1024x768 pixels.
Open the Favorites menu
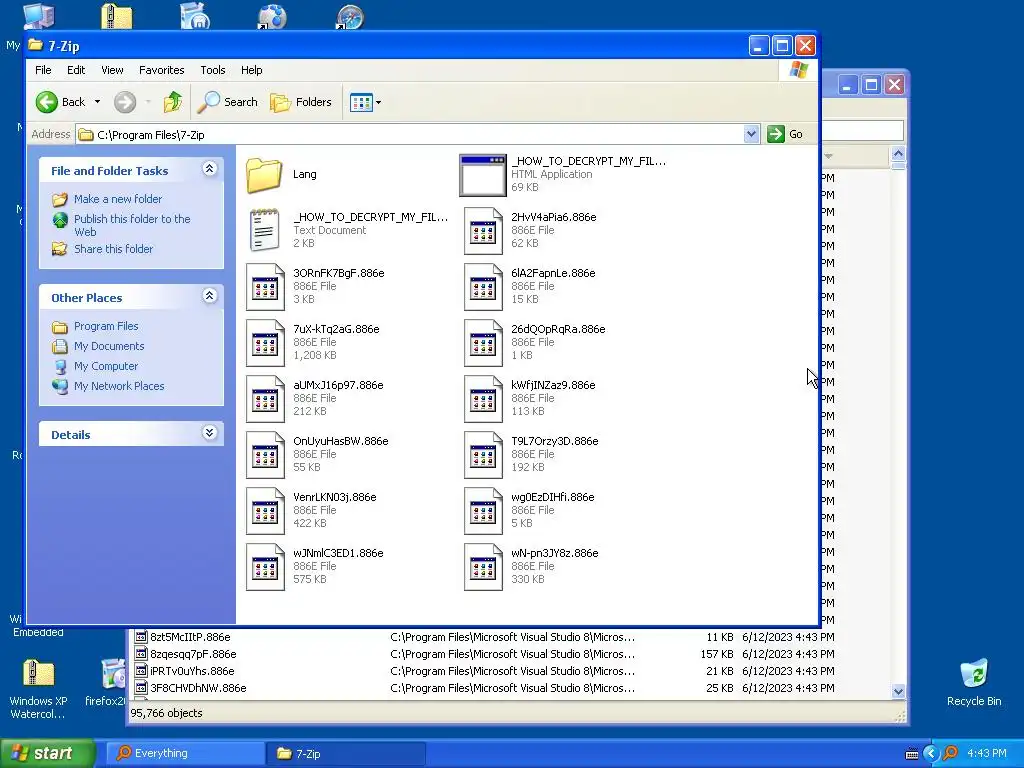tap(161, 70)
